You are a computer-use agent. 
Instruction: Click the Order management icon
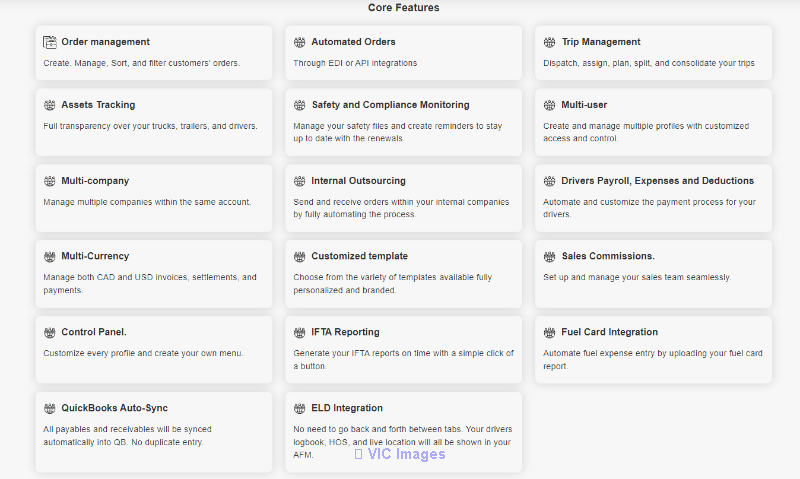[49, 42]
